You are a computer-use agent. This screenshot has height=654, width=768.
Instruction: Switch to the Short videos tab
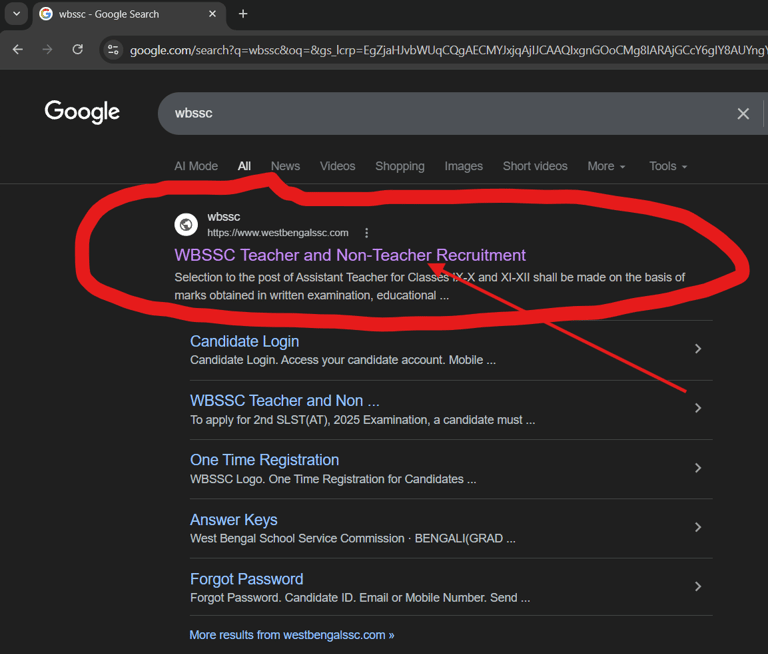(535, 166)
